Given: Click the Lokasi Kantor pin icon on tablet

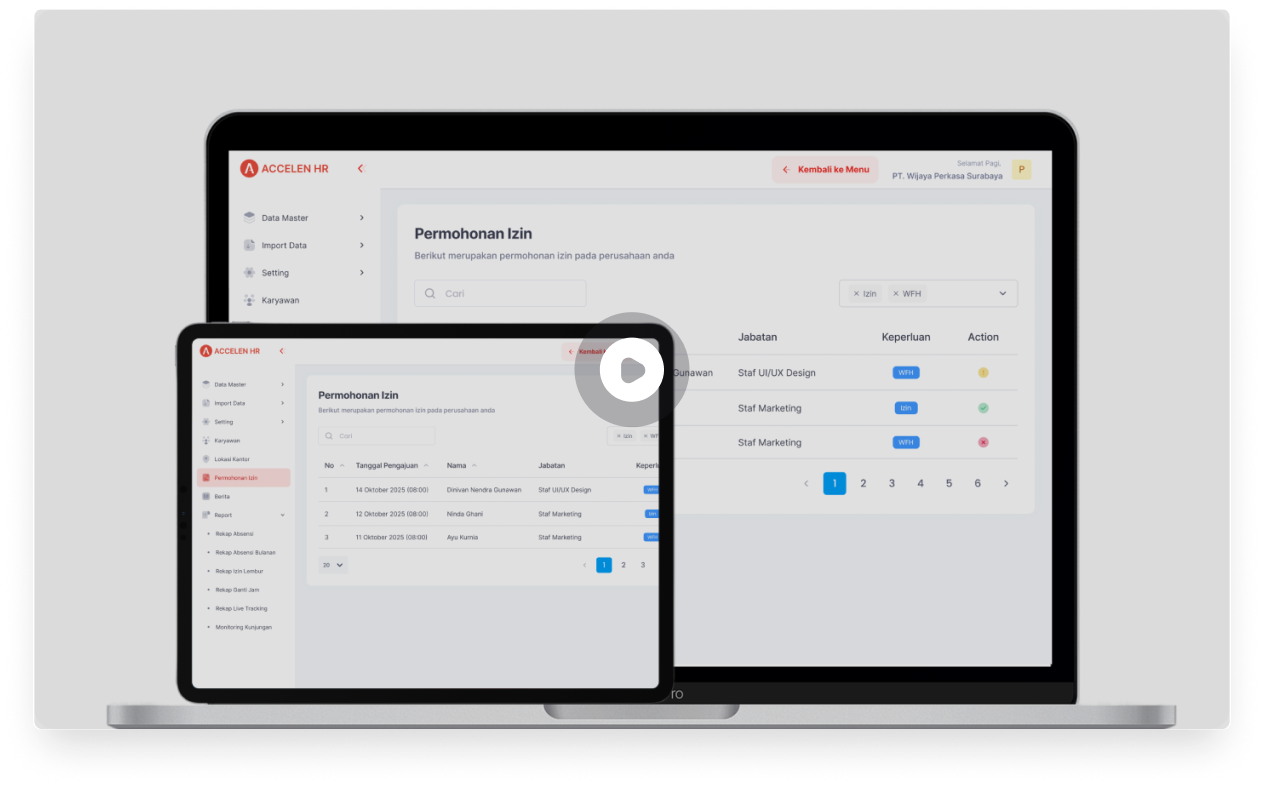Looking at the screenshot, I should 206,459.
